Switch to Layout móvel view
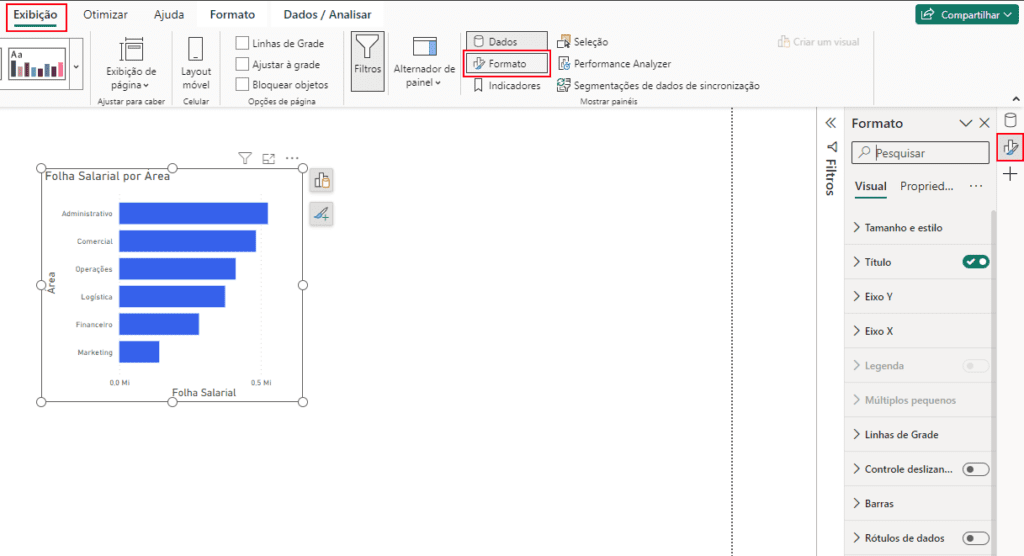Viewport: 1024px width, 556px height. pyautogui.click(x=196, y=63)
